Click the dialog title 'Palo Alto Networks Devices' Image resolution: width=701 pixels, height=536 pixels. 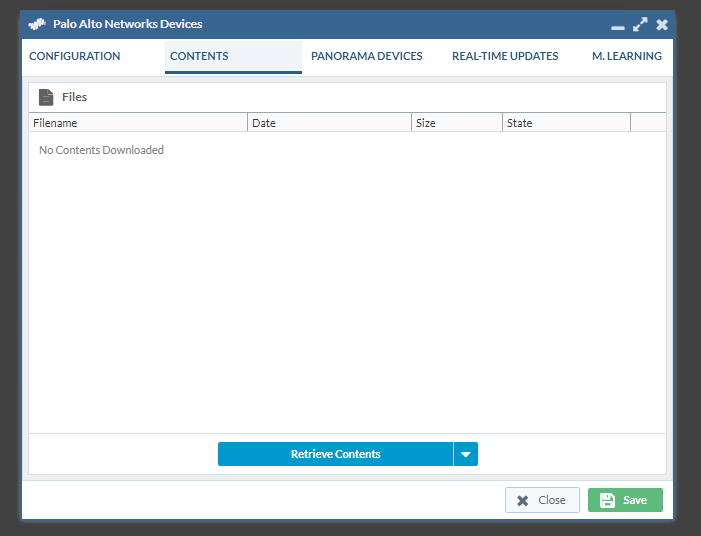point(127,24)
